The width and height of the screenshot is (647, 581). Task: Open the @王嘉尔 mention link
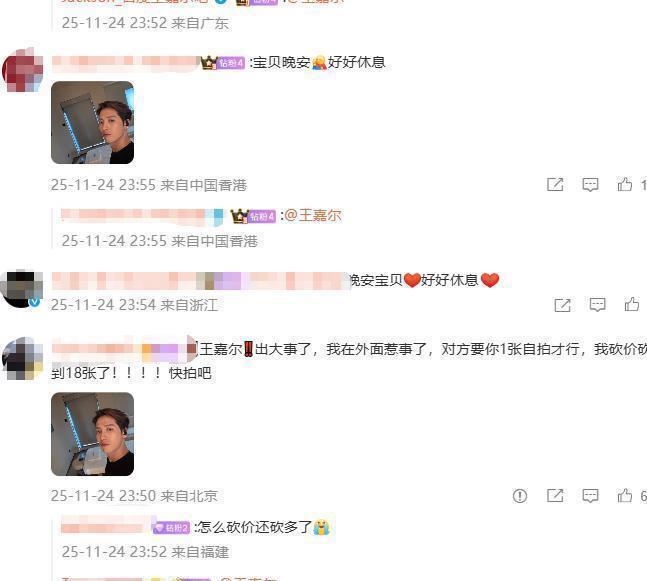[313, 215]
